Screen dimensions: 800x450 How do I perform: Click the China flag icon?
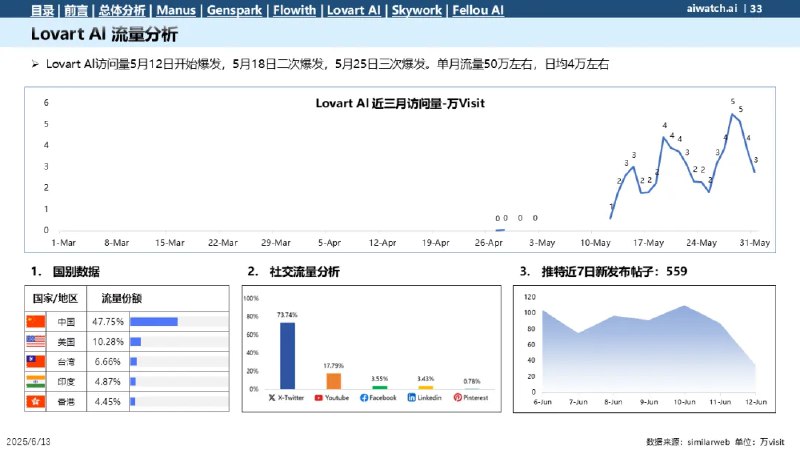[36, 321]
